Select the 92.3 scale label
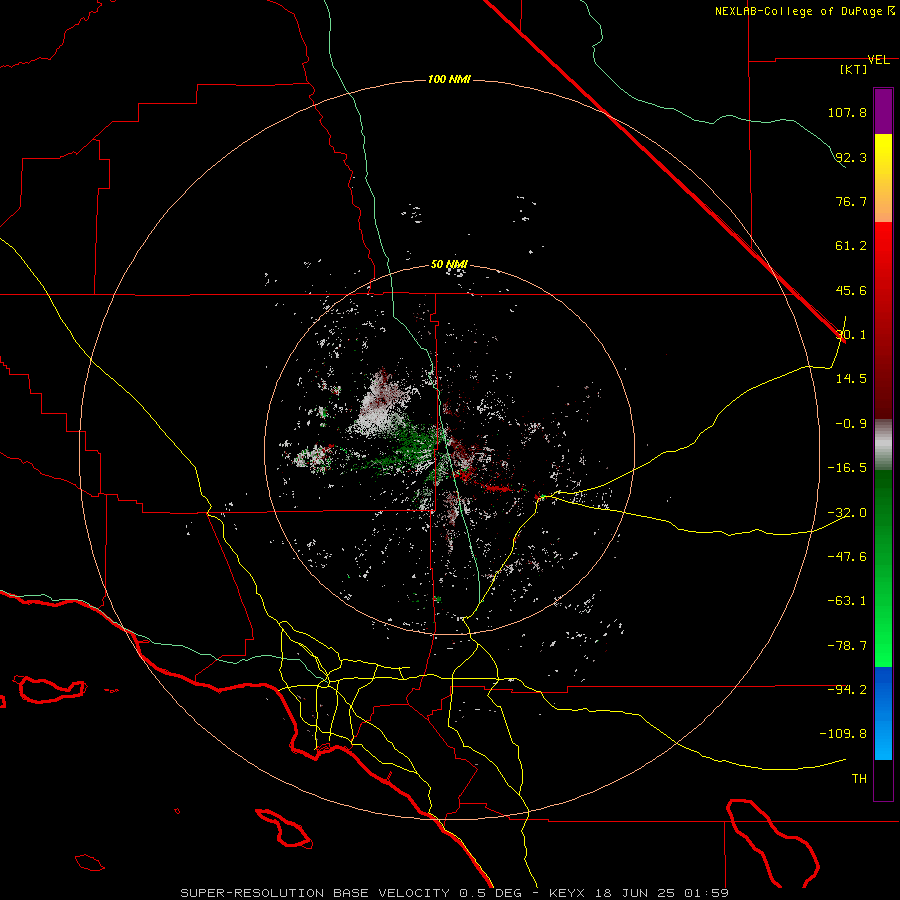 [x=851, y=157]
